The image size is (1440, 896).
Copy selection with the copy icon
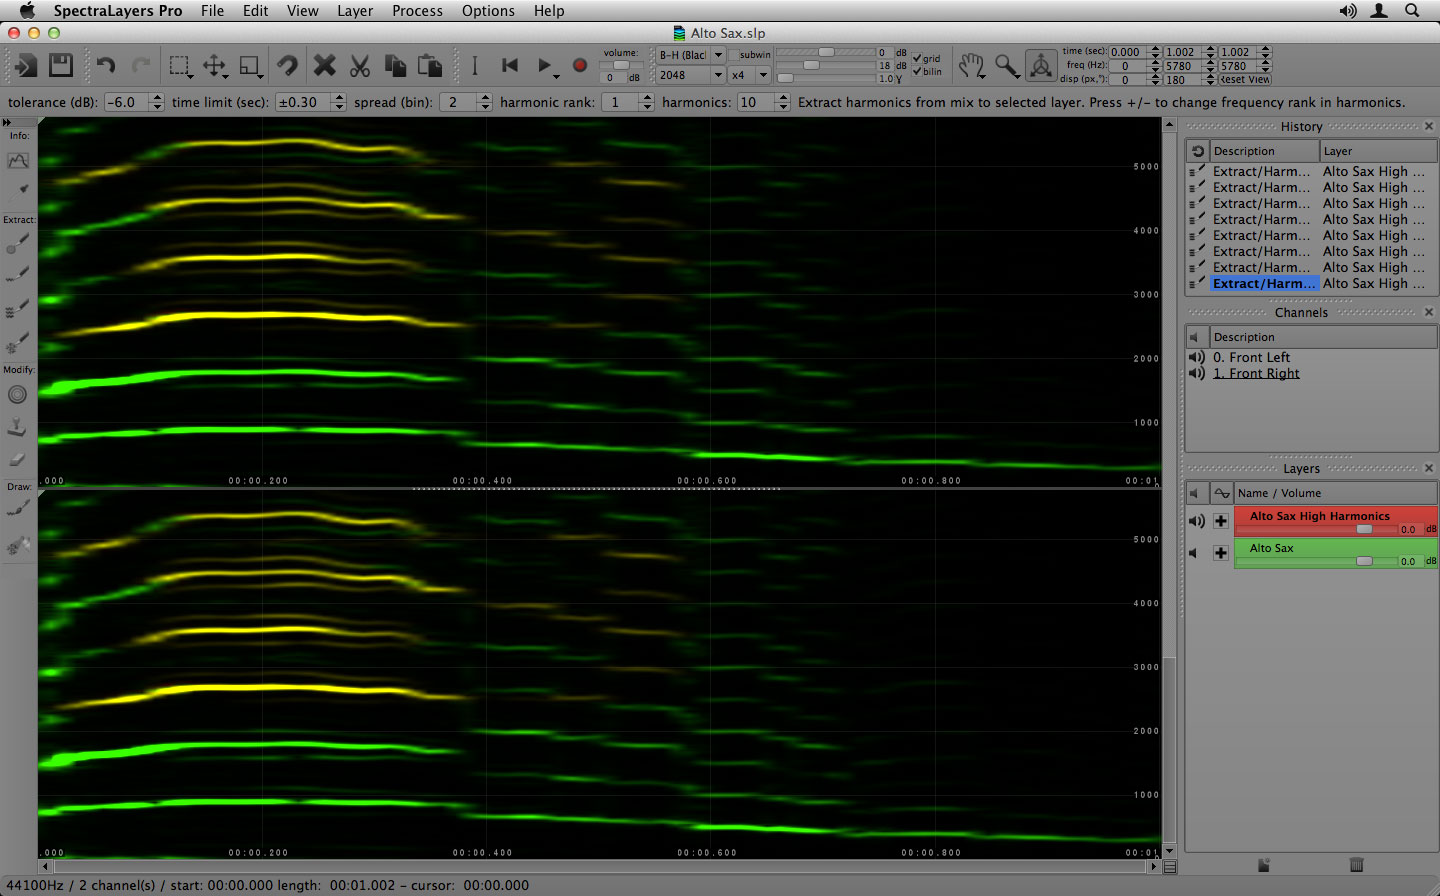(396, 66)
